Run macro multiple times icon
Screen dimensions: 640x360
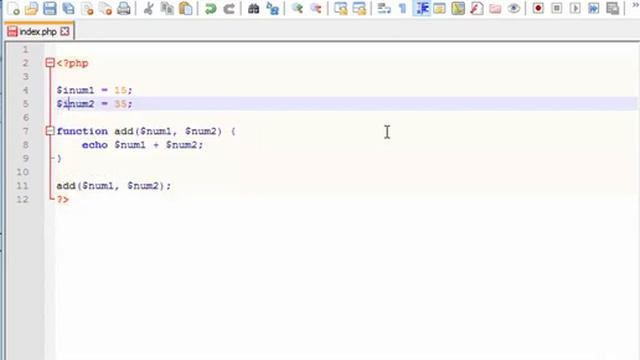tap(593, 8)
